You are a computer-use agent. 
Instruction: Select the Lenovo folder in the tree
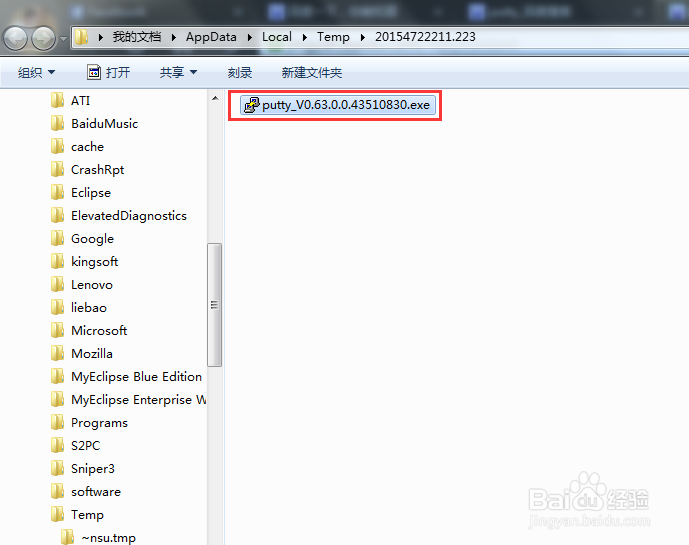tap(92, 284)
